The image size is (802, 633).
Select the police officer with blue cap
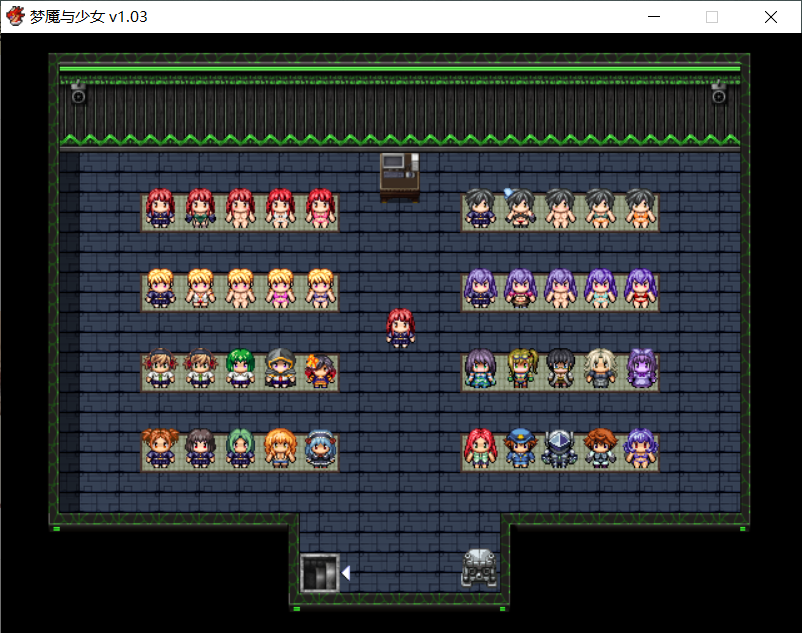521,448
